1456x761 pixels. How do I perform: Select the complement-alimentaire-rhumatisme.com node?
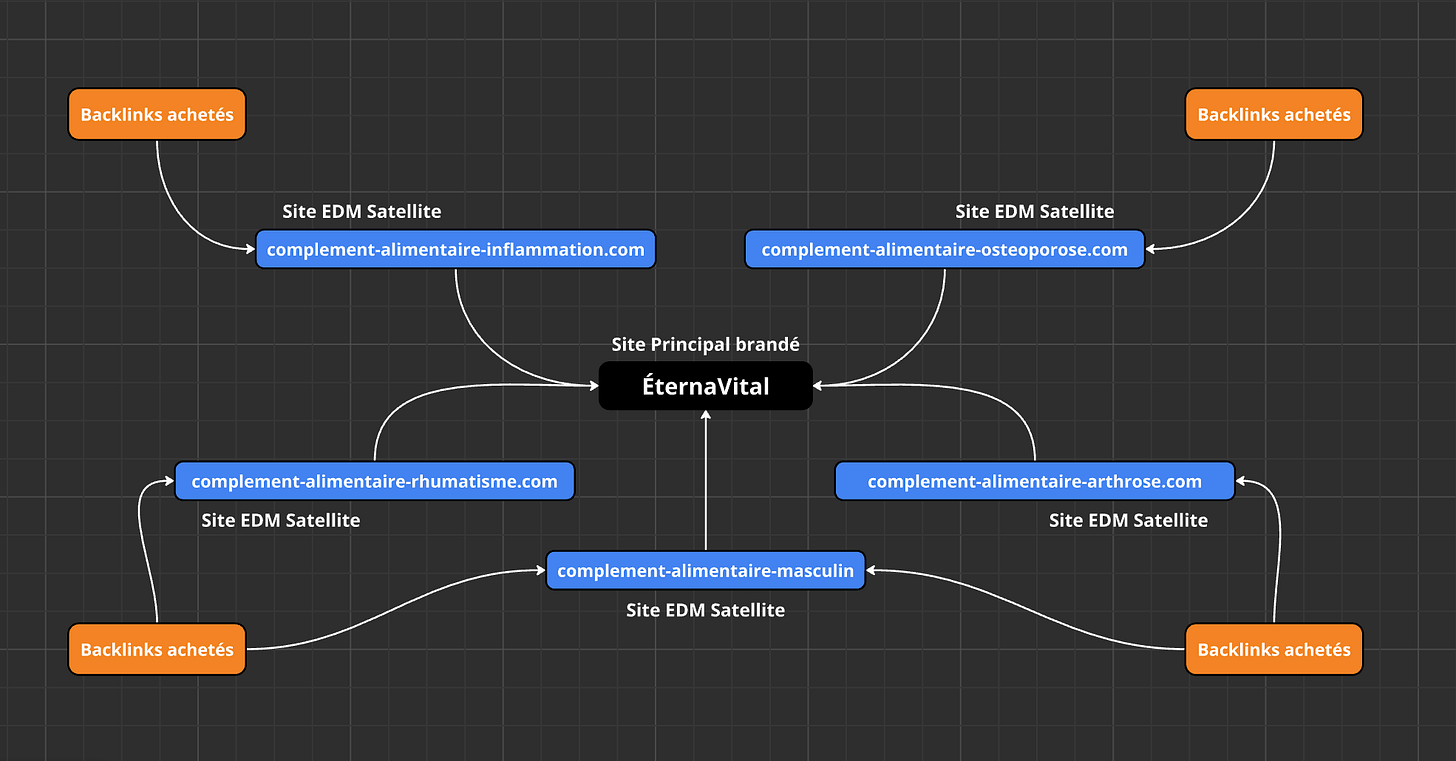pos(375,481)
